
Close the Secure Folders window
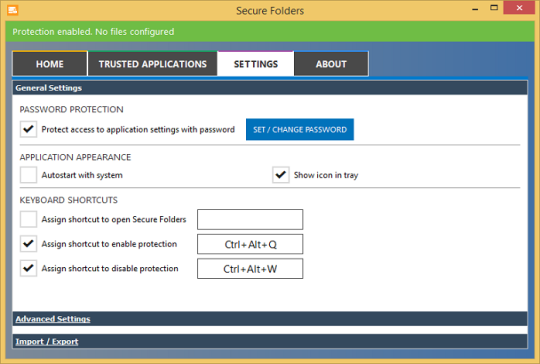[519, 8]
